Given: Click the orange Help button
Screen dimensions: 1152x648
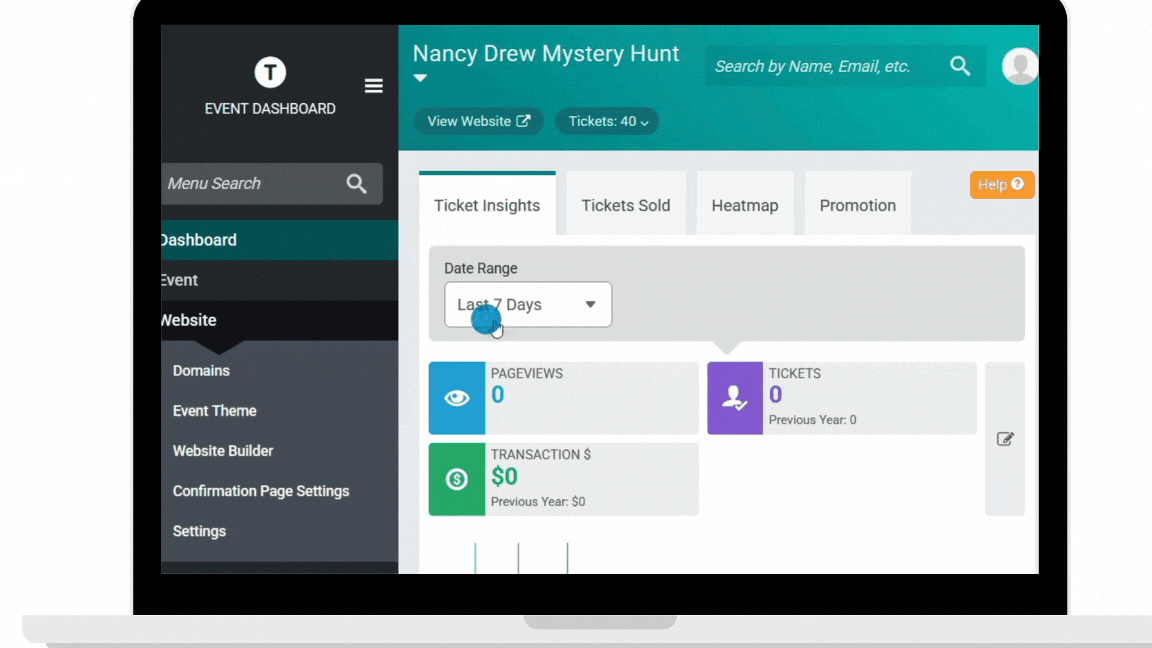Looking at the screenshot, I should point(1001,184).
